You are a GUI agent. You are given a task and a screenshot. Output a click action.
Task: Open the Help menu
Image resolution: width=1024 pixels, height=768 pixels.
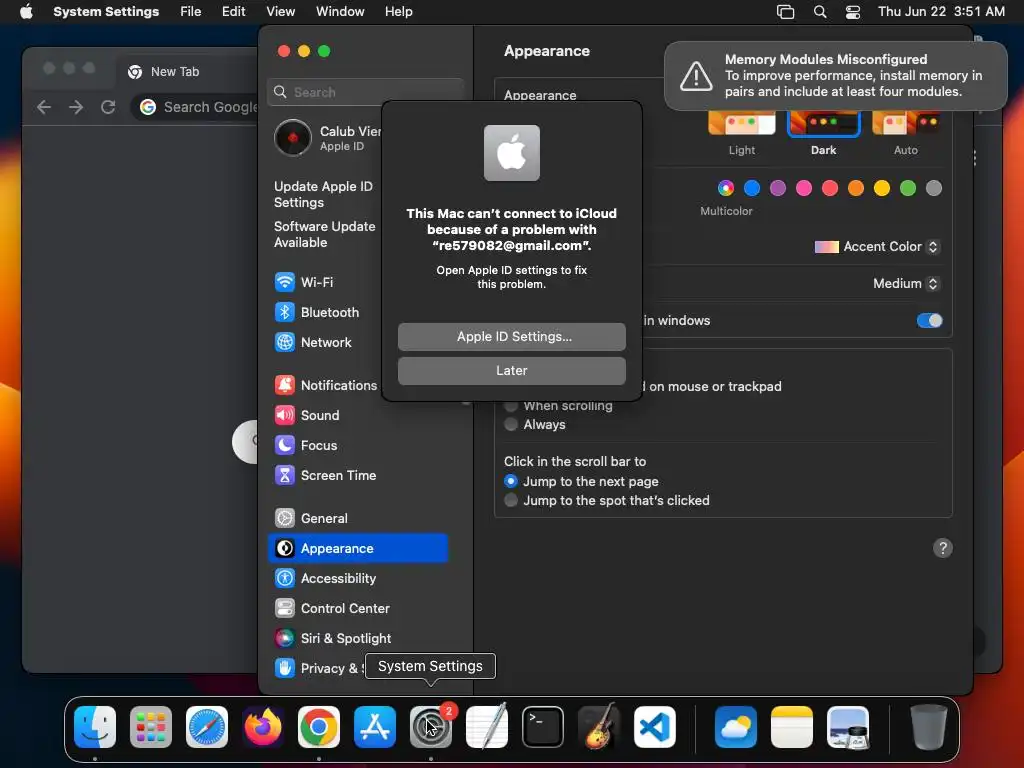398,12
